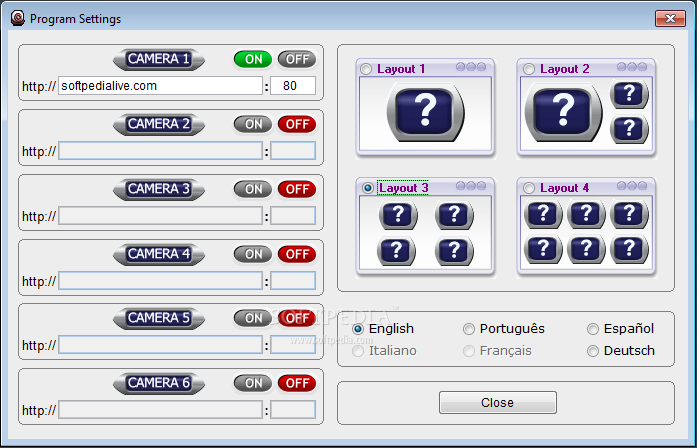
Task: Click the CAMERA 3 badge
Action: [x=159, y=189]
